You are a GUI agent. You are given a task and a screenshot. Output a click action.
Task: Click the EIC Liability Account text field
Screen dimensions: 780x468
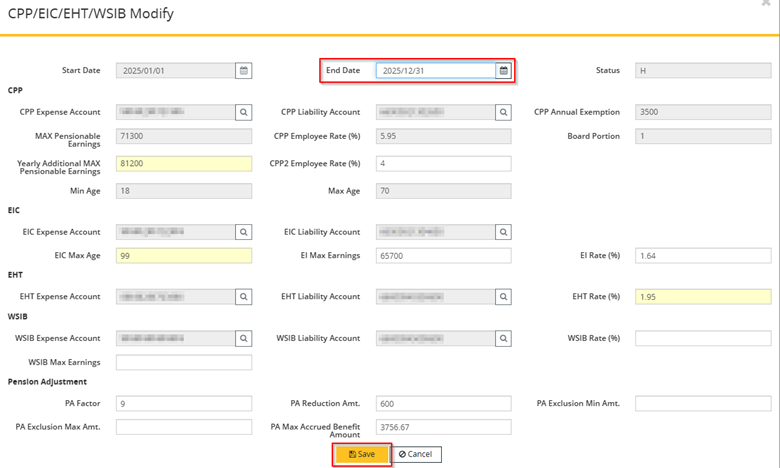436,232
